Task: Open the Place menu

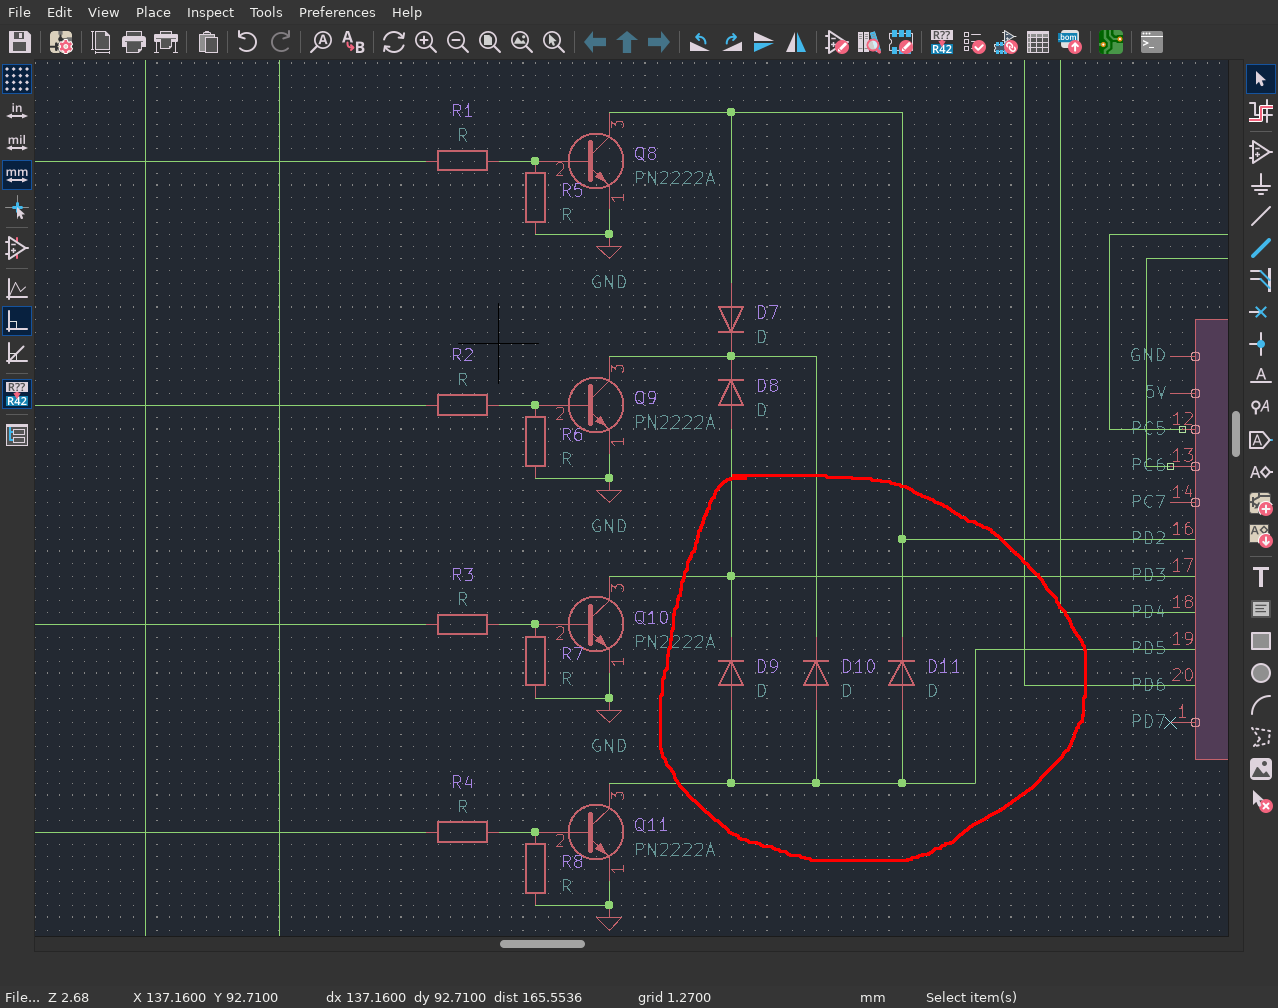Action: coord(153,12)
